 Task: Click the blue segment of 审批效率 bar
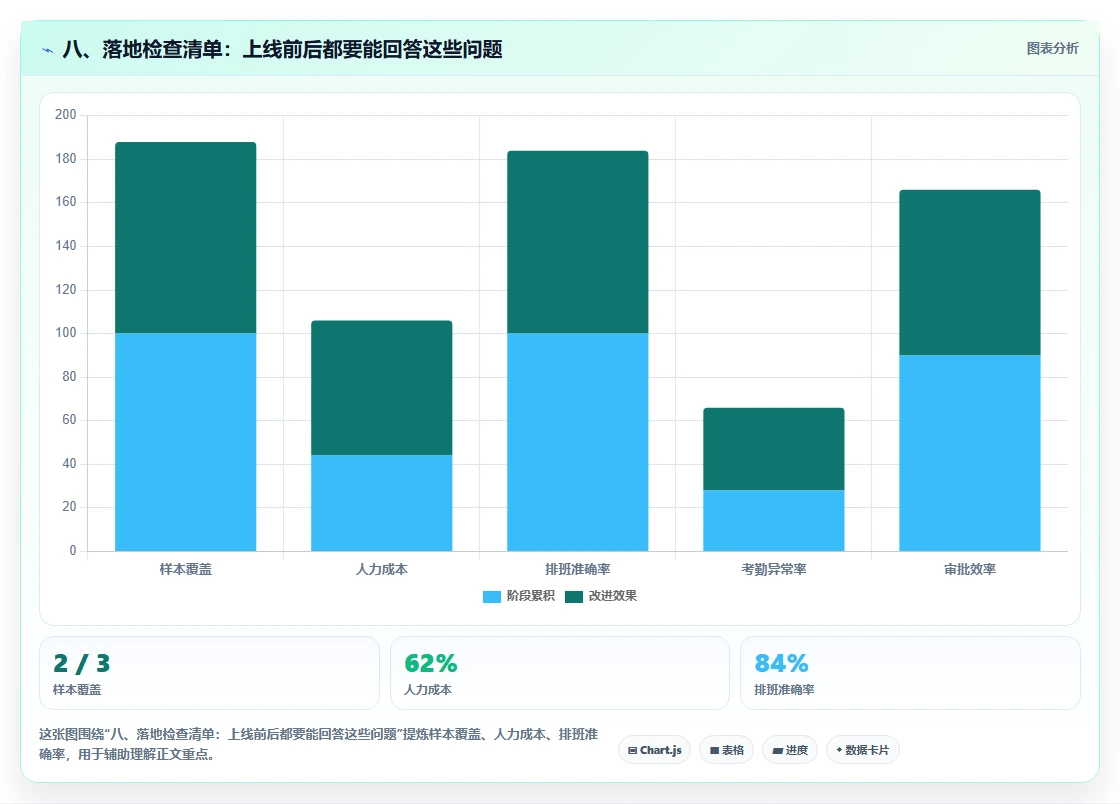970,453
